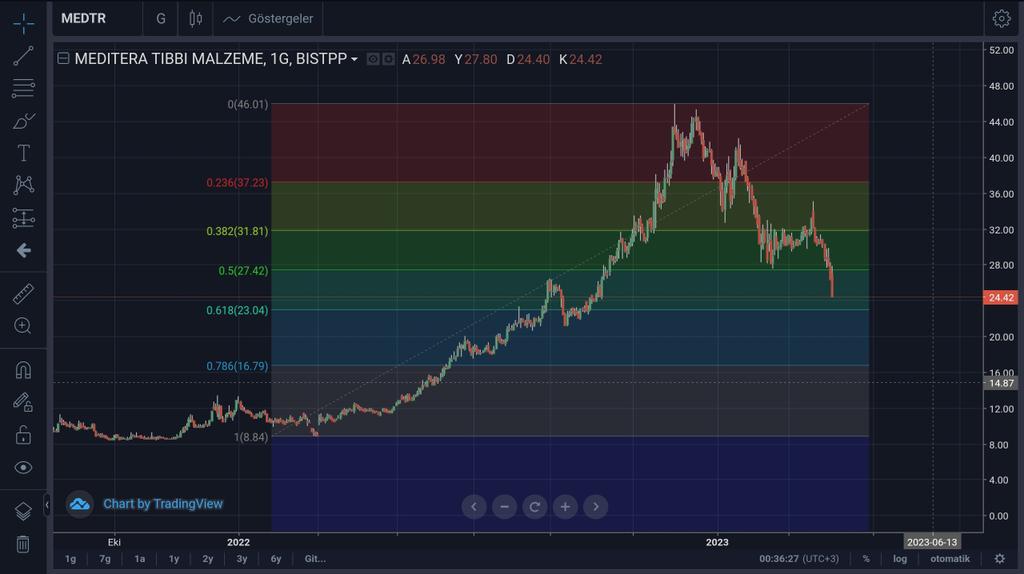This screenshot has height=574, width=1024.
Task: Click the 2022 time axis label
Action: pos(238,542)
